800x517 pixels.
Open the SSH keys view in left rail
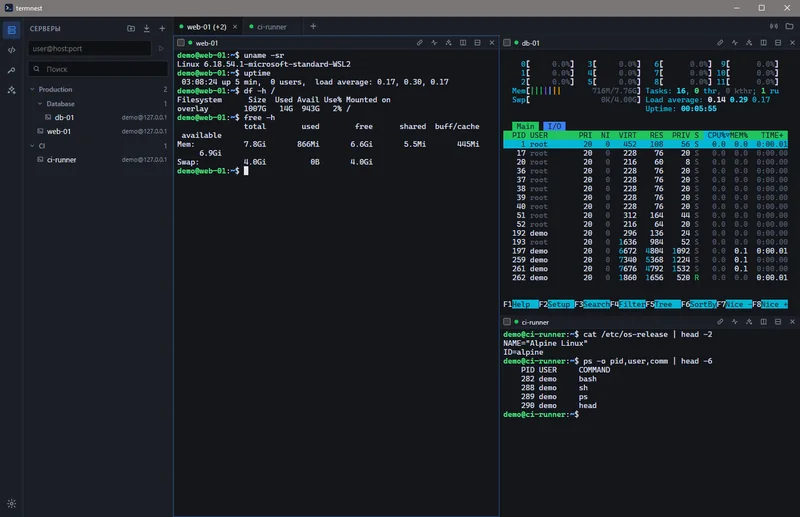point(11,70)
